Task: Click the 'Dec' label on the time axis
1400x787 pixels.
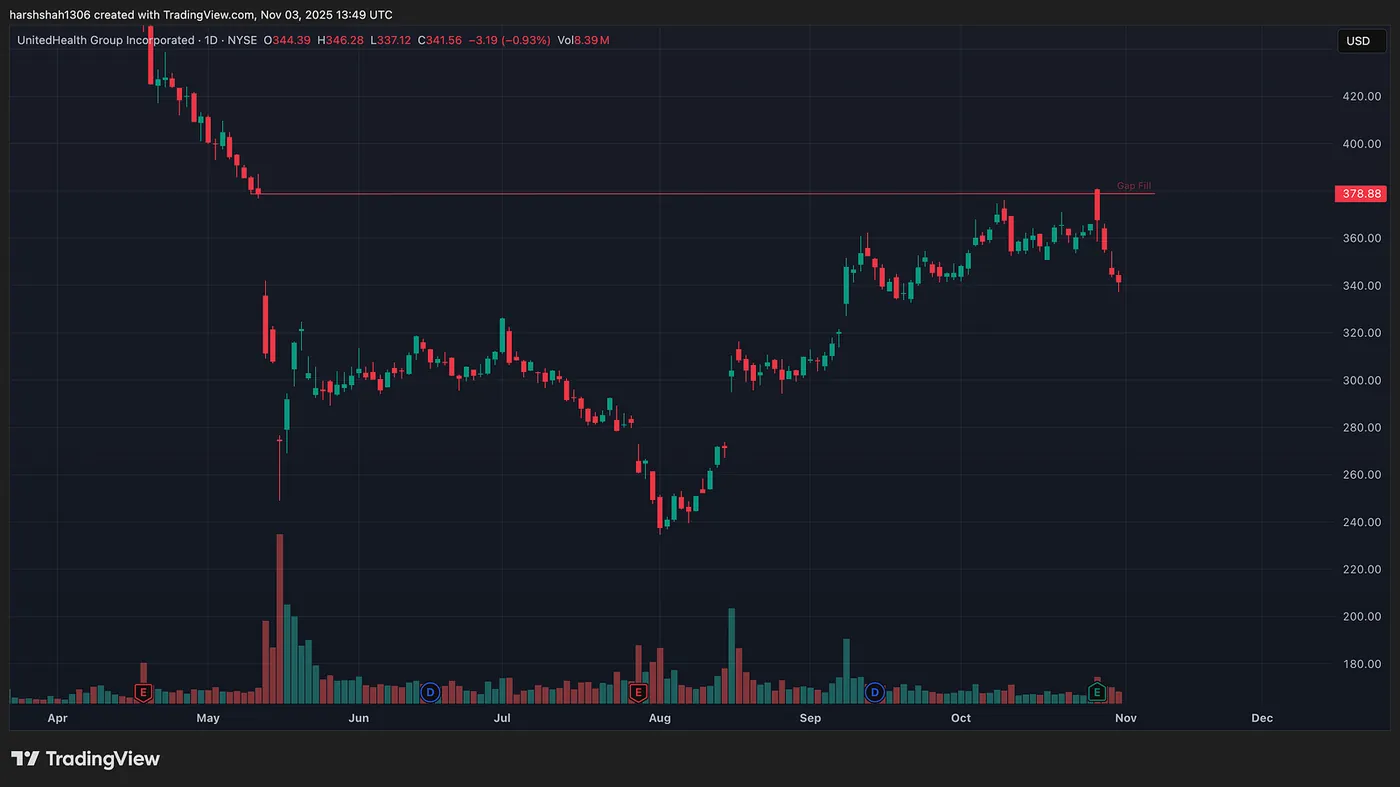Action: pos(1262,718)
